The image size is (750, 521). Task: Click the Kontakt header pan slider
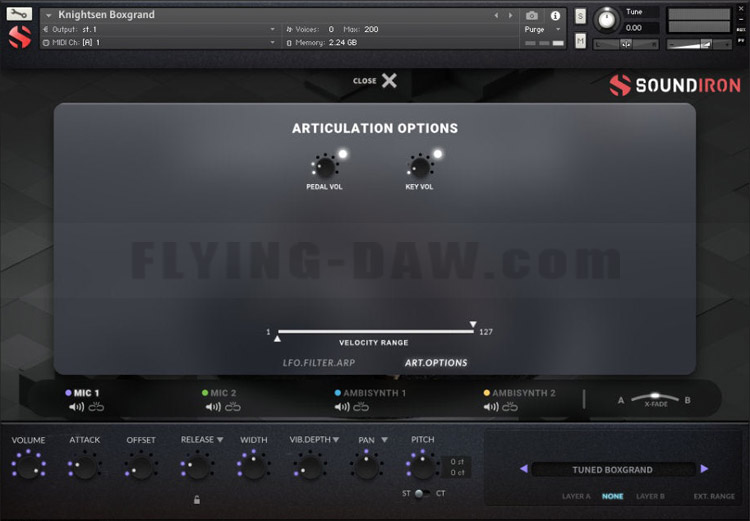(626, 44)
